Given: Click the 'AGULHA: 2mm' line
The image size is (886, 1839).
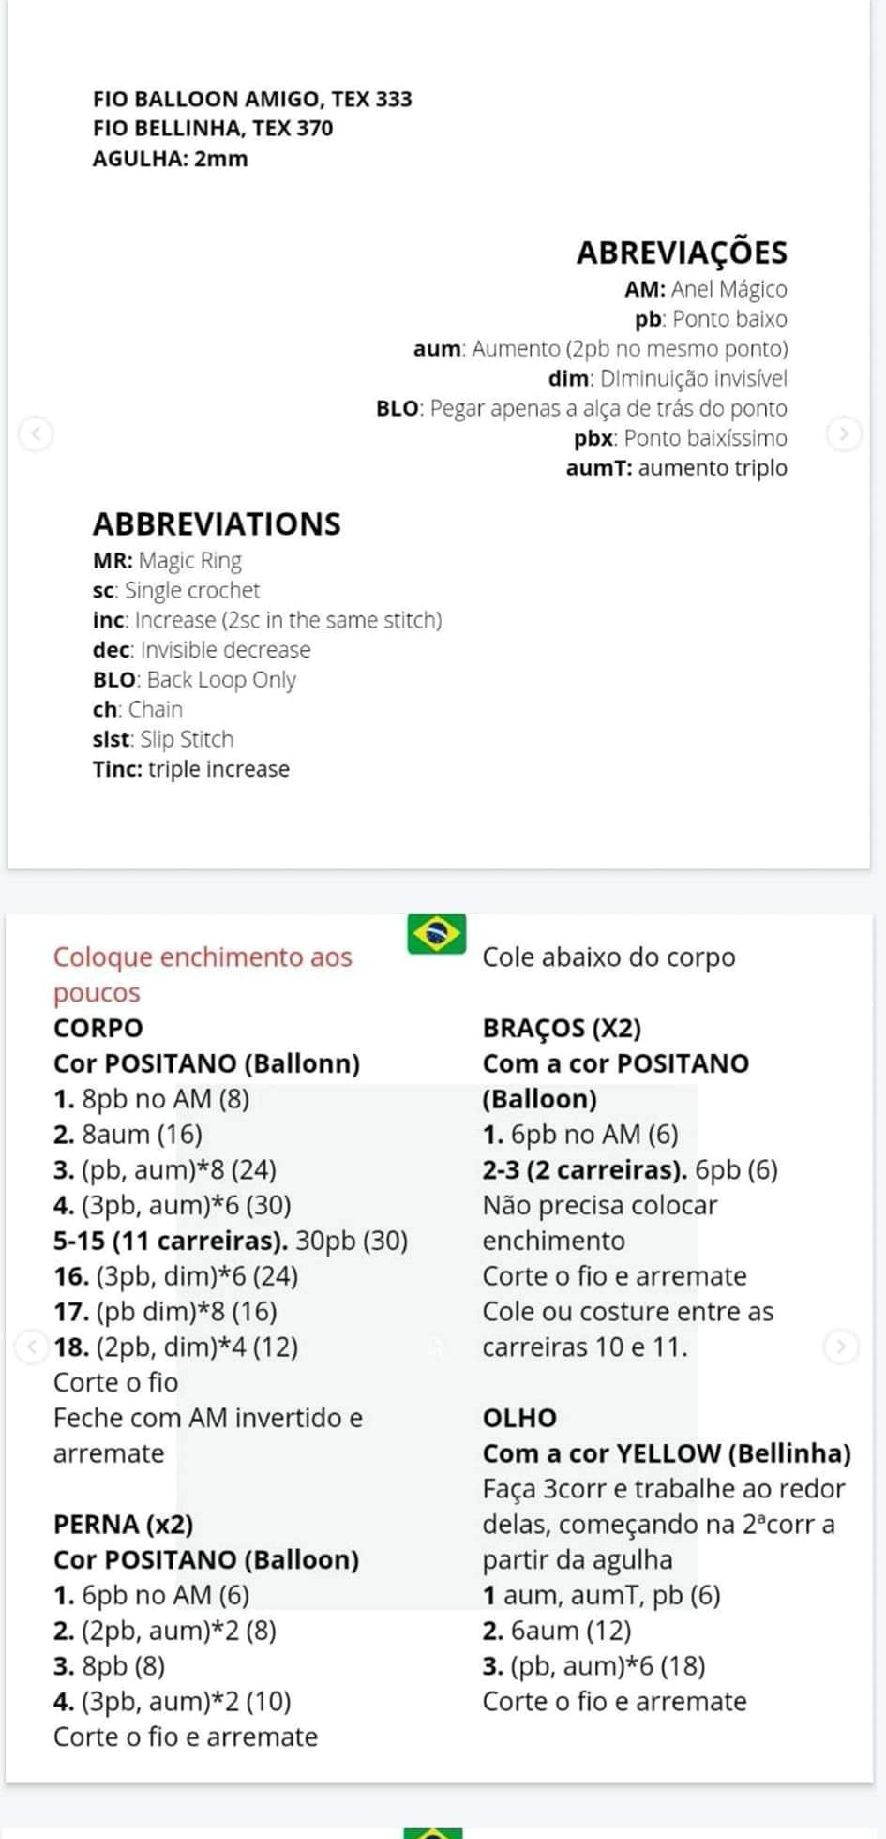Looking at the screenshot, I should point(170,158).
